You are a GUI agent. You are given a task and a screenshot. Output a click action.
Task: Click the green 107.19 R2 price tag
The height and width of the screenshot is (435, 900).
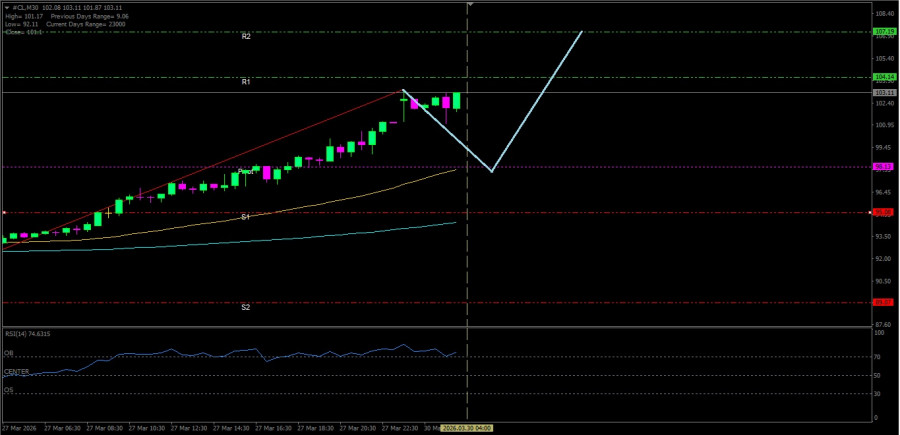pos(883,32)
